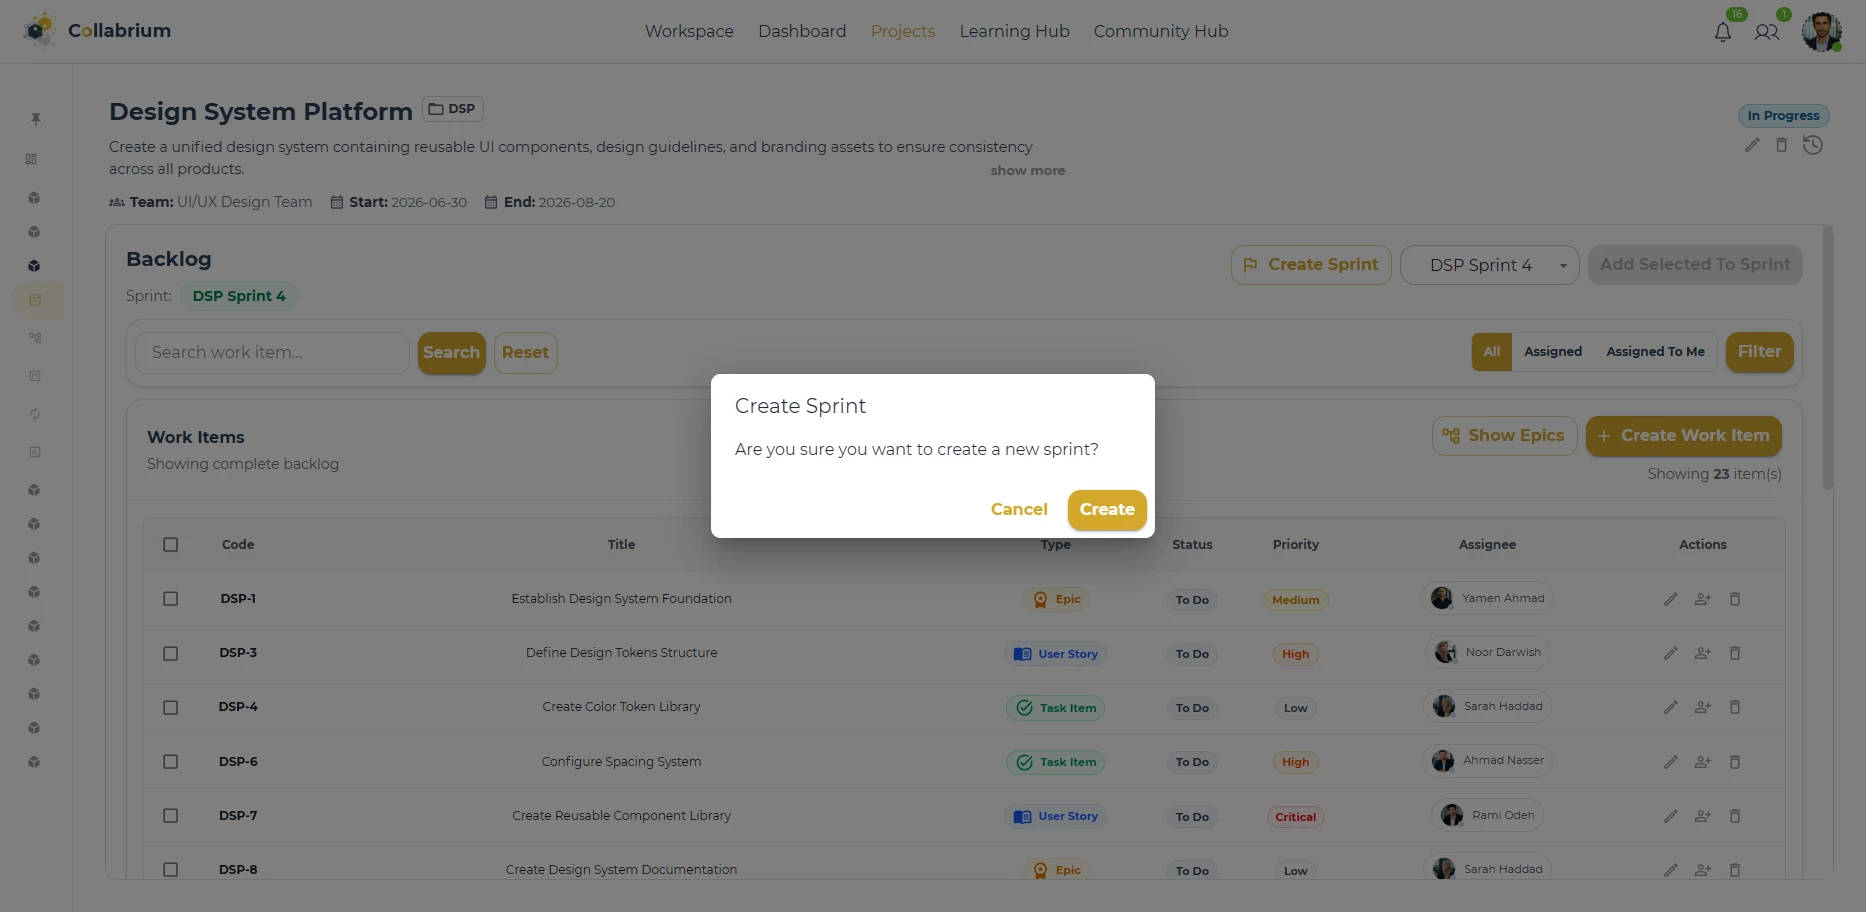Click Add Selected To Sprint
Image resolution: width=1866 pixels, height=912 pixels.
coord(1695,265)
